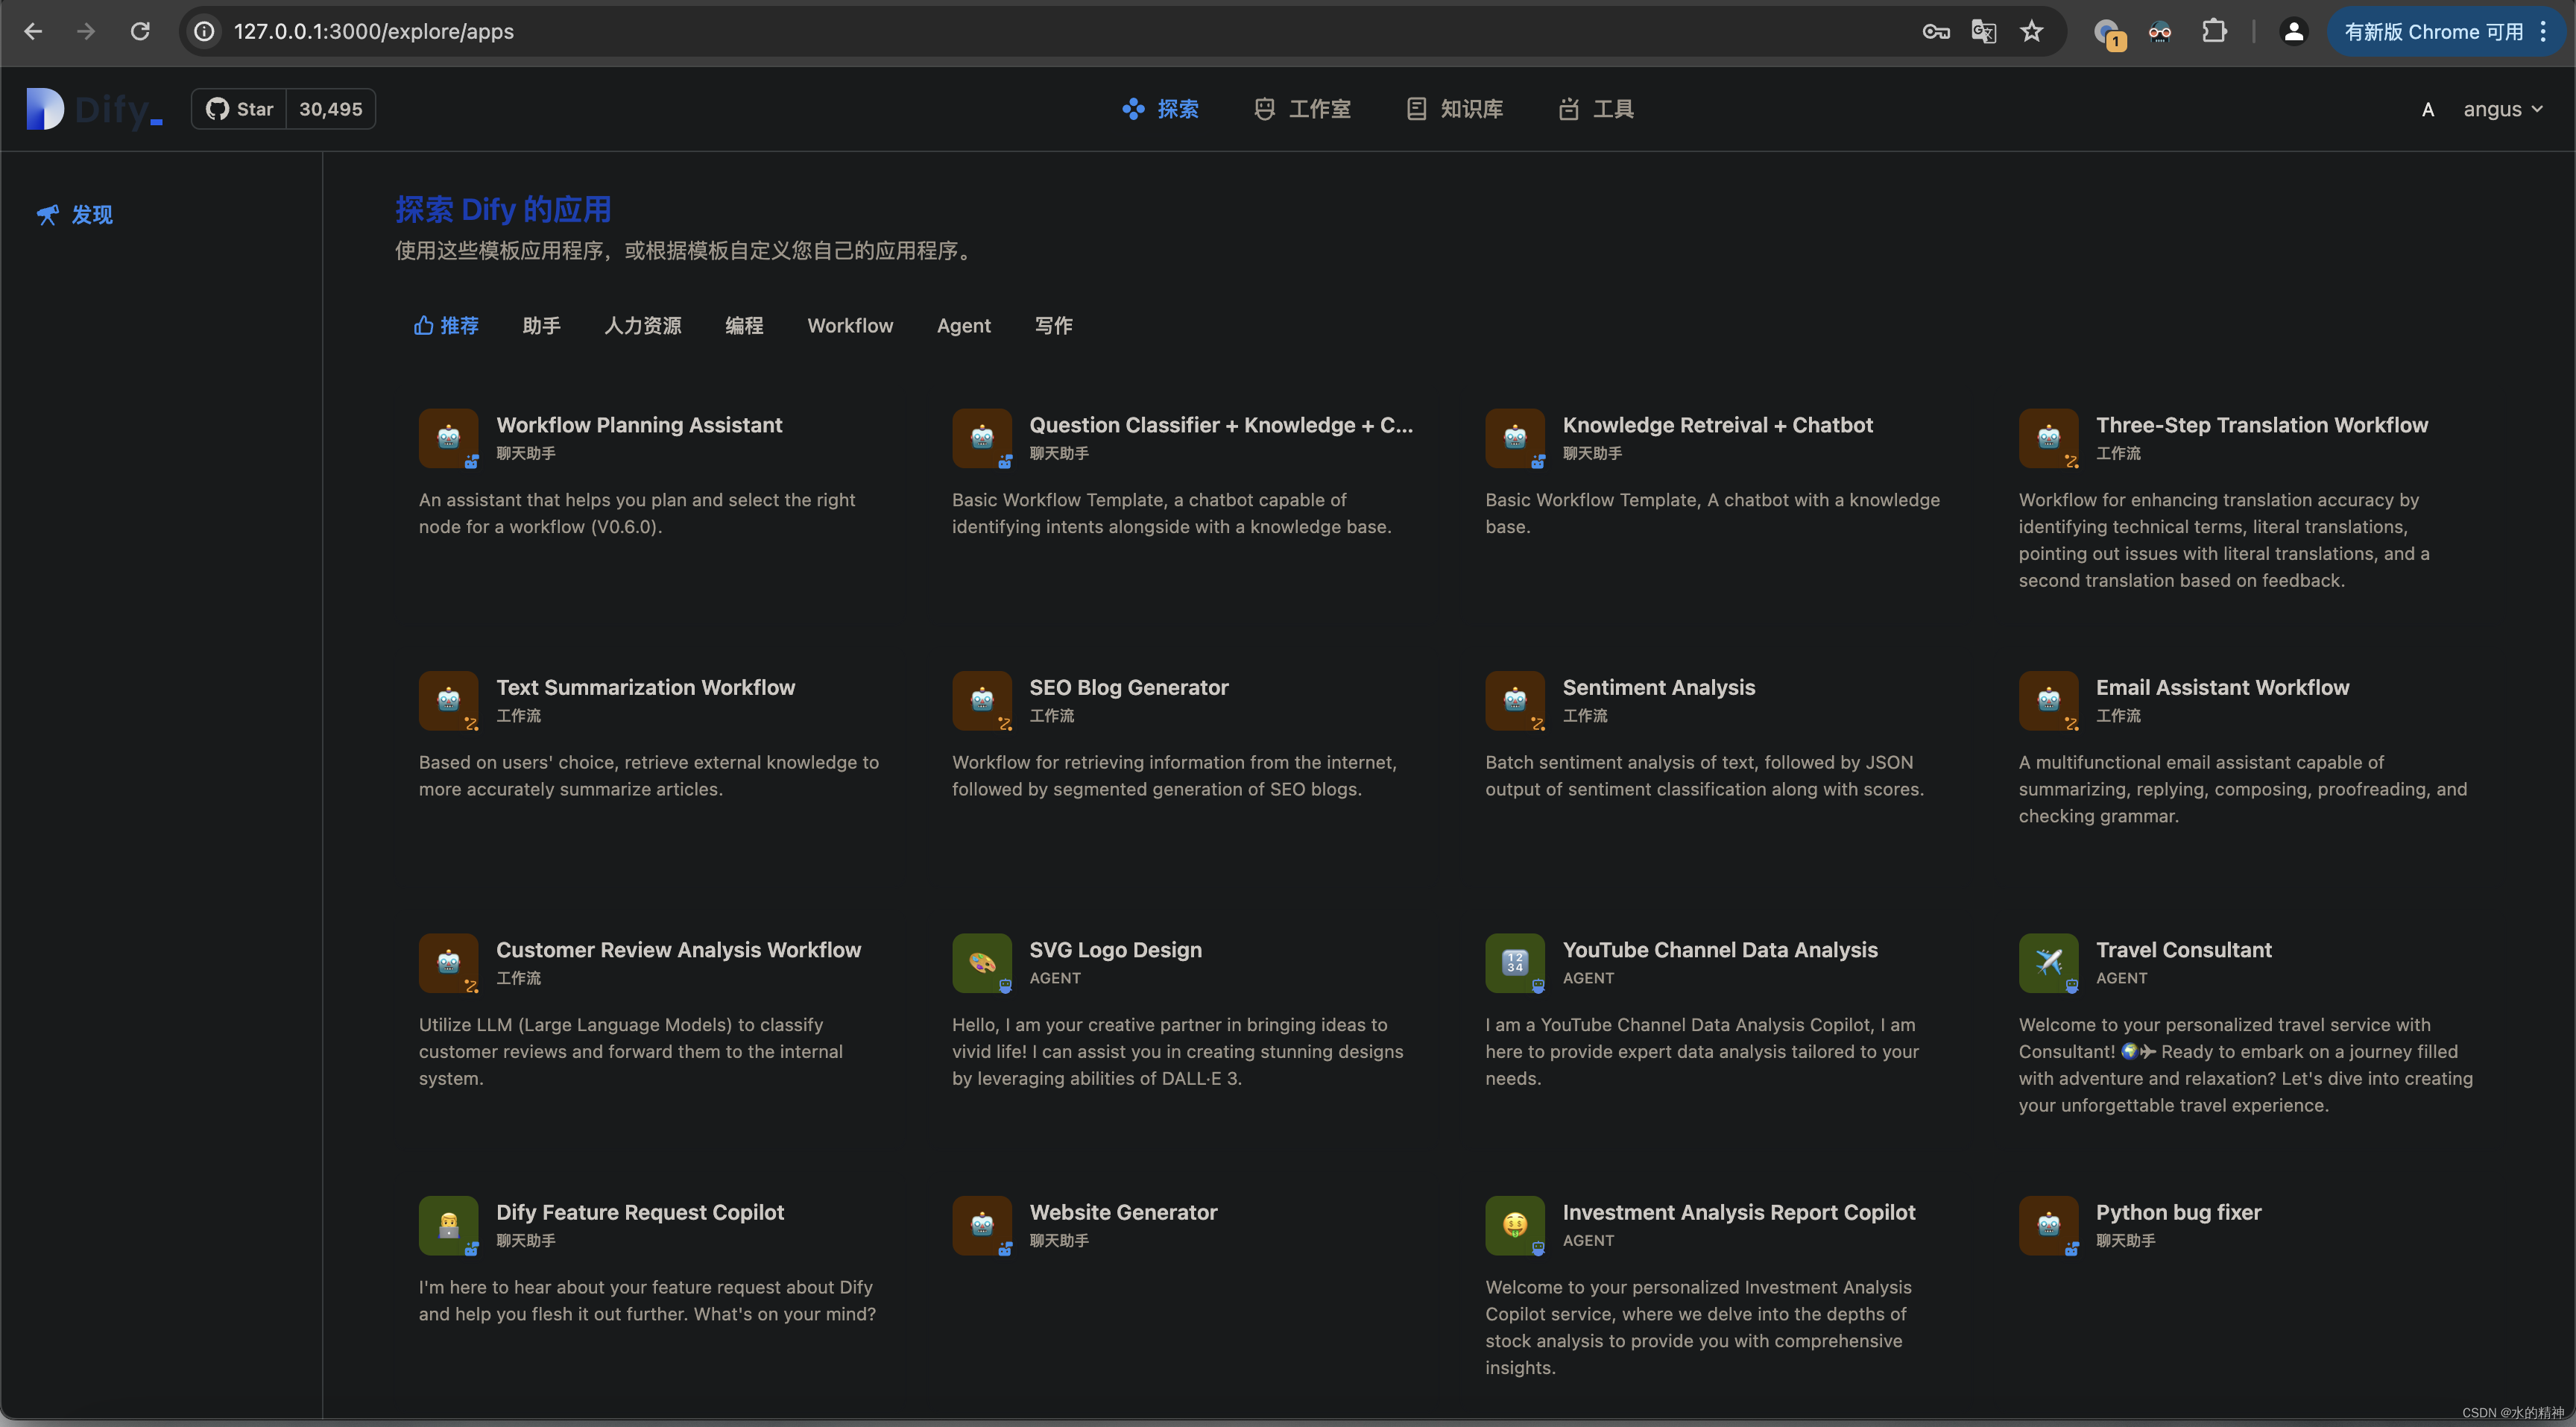The image size is (2576, 1427).
Task: Click Email Assistant Workflow description text
Action: coord(2242,789)
